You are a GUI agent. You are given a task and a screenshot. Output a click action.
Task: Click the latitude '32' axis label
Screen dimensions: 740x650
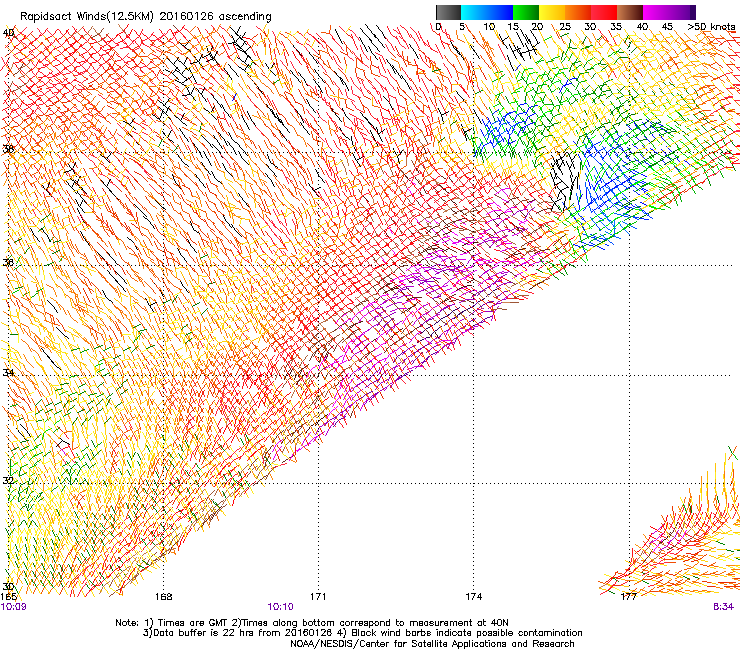pos(8,480)
